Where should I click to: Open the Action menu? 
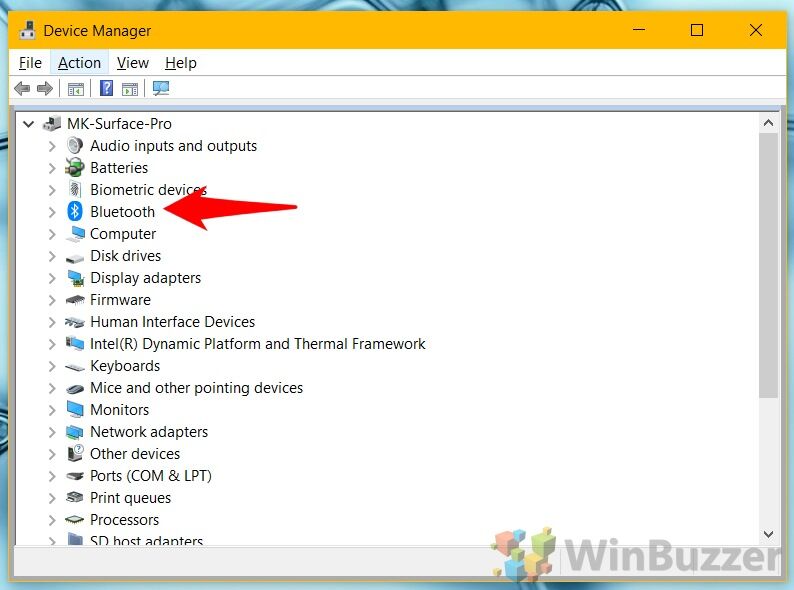(80, 63)
